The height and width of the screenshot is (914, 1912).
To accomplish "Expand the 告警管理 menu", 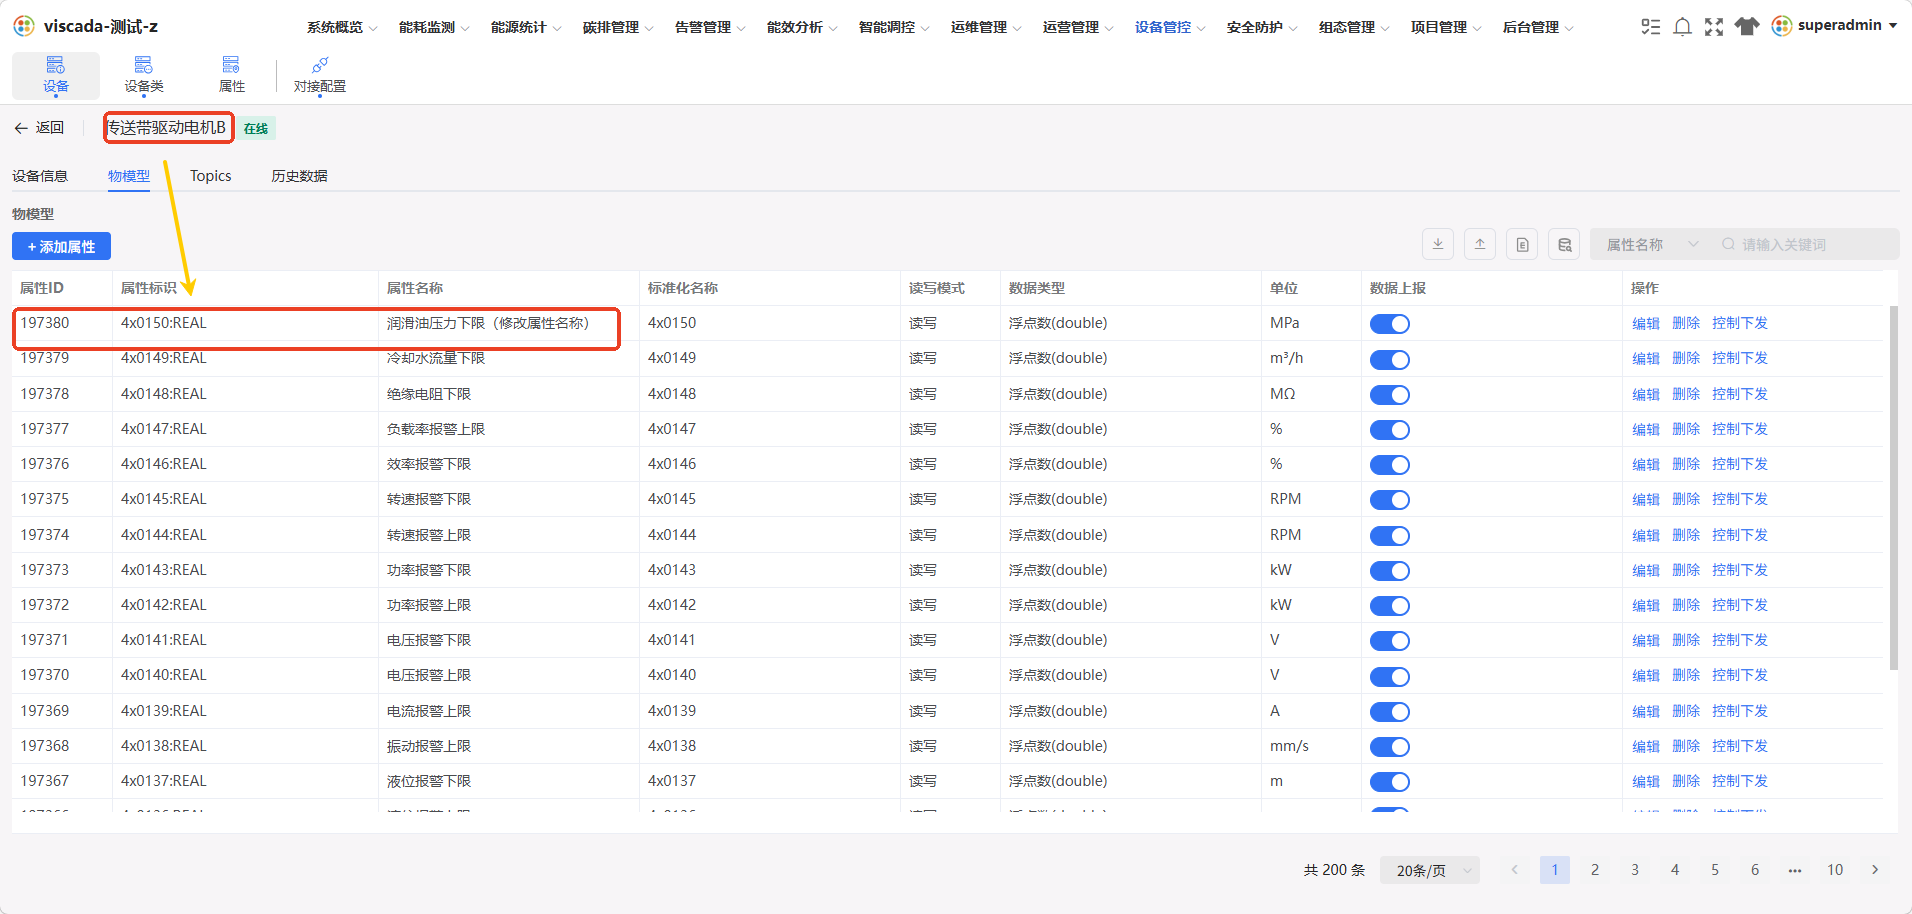I will pyautogui.click(x=710, y=27).
